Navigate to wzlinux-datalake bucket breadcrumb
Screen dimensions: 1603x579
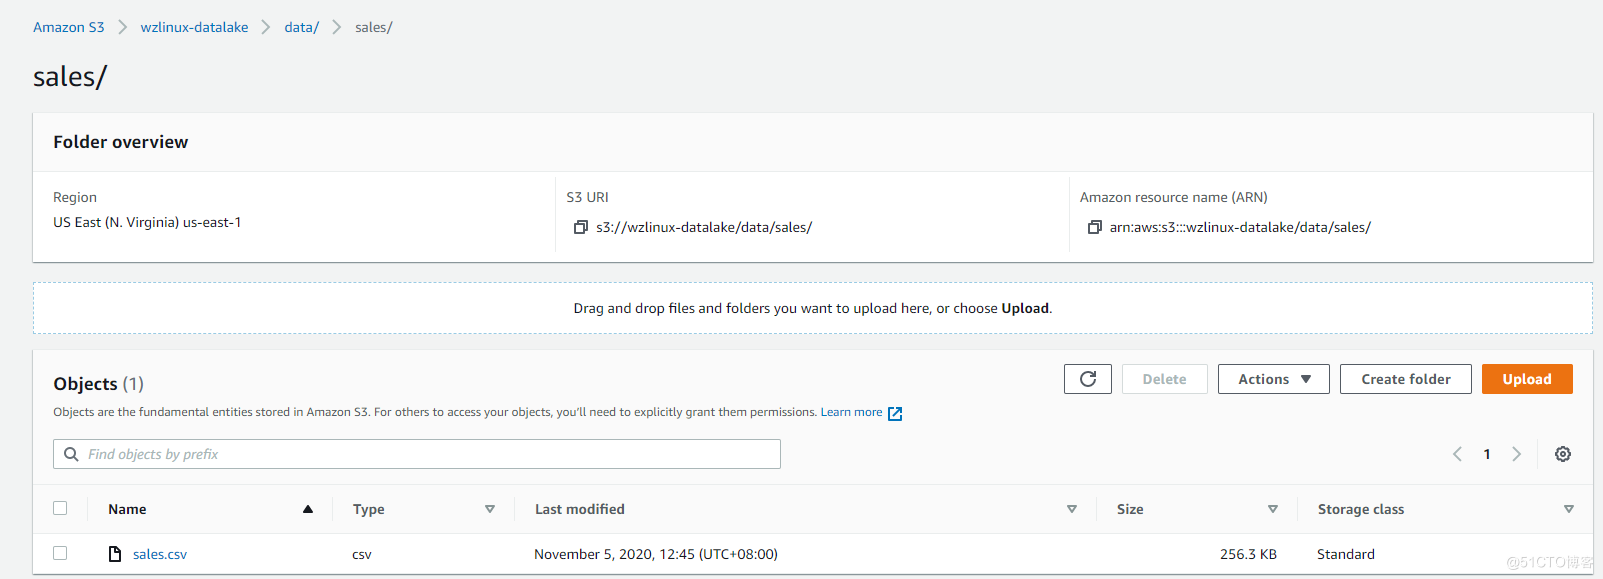194,27
